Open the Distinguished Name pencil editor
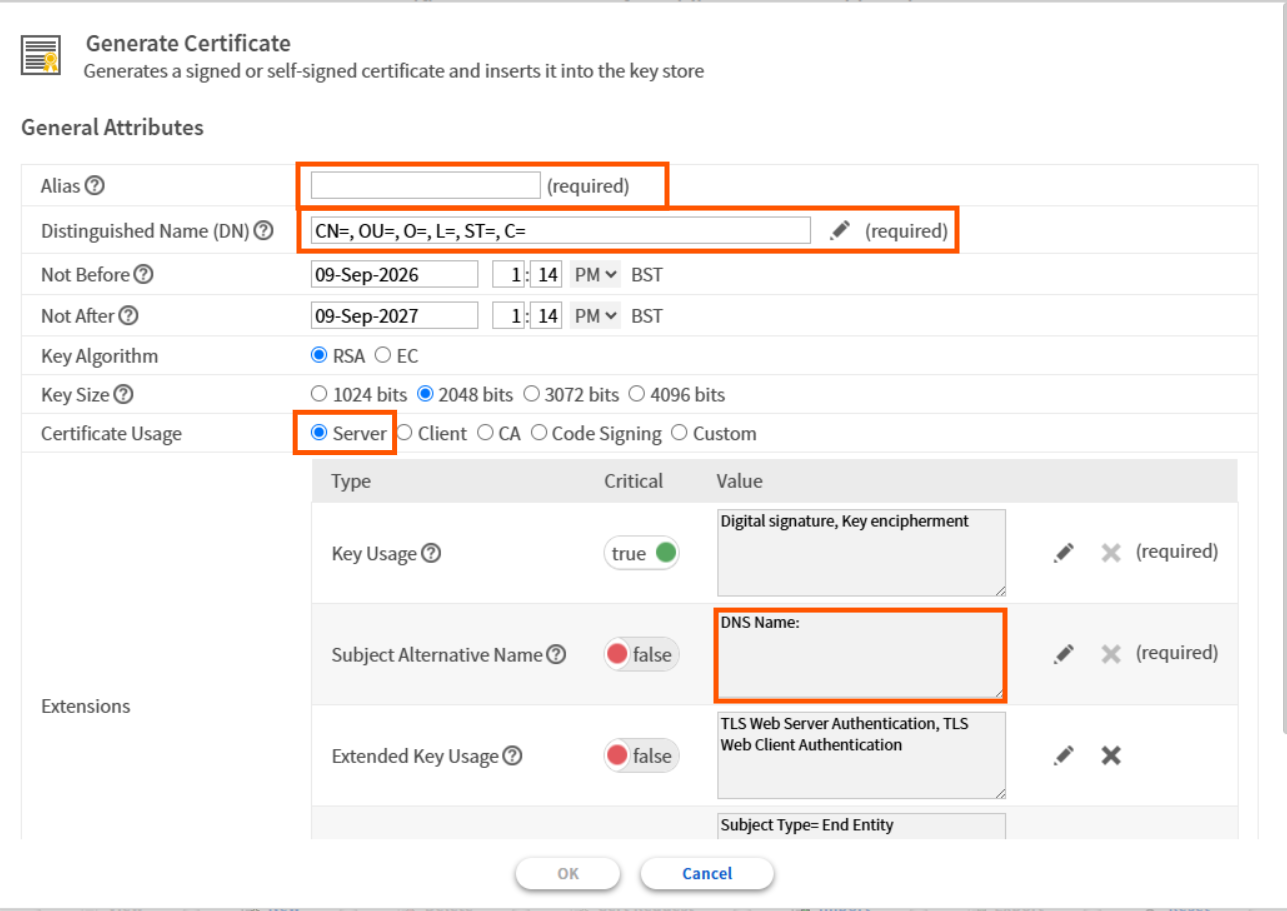 click(x=840, y=231)
